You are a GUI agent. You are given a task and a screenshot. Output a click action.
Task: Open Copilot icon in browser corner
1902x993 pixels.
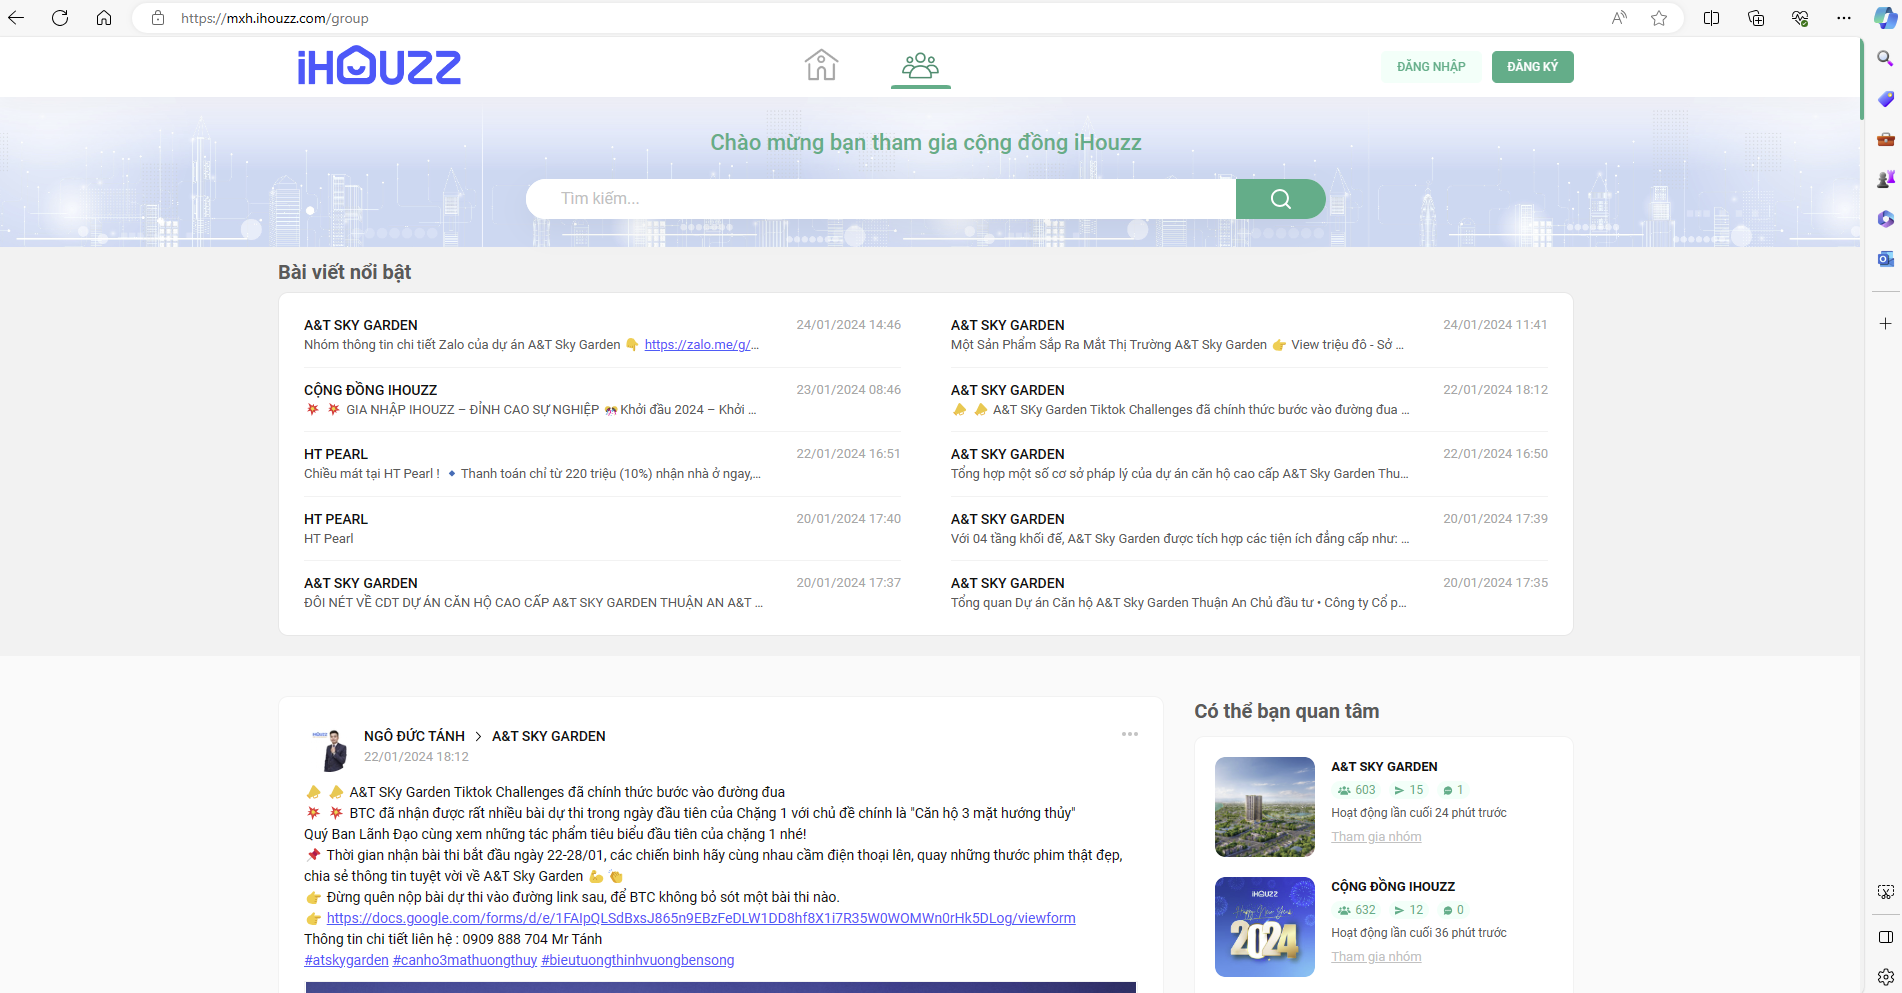click(1885, 18)
